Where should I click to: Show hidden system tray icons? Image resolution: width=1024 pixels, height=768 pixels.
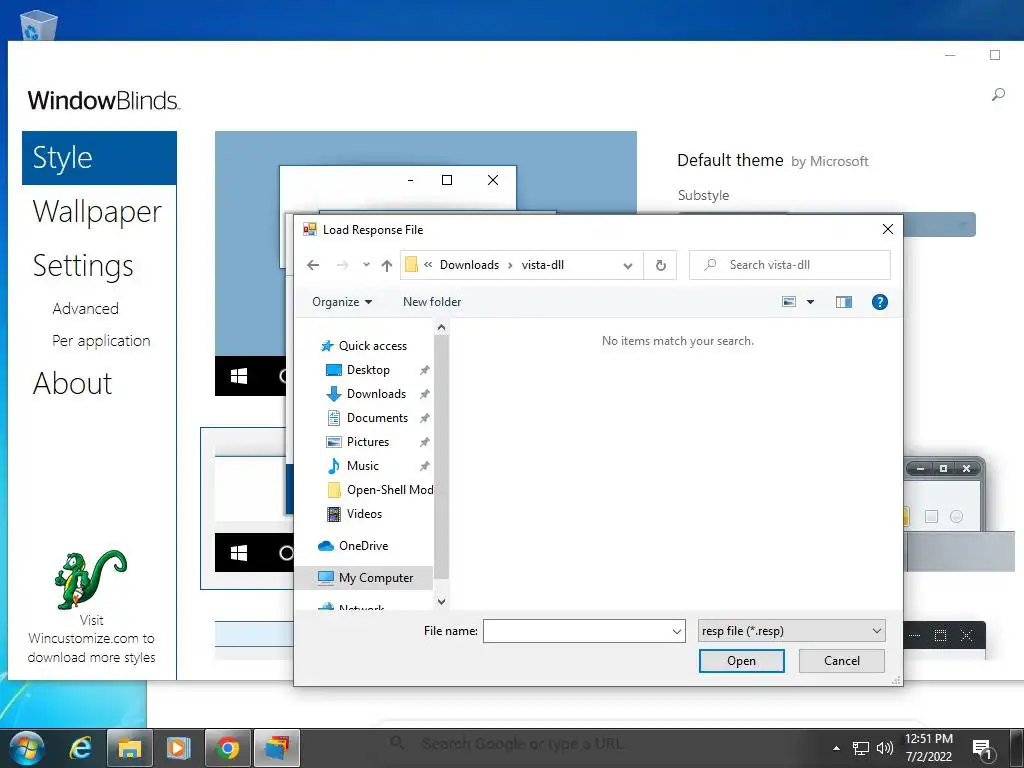click(837, 748)
